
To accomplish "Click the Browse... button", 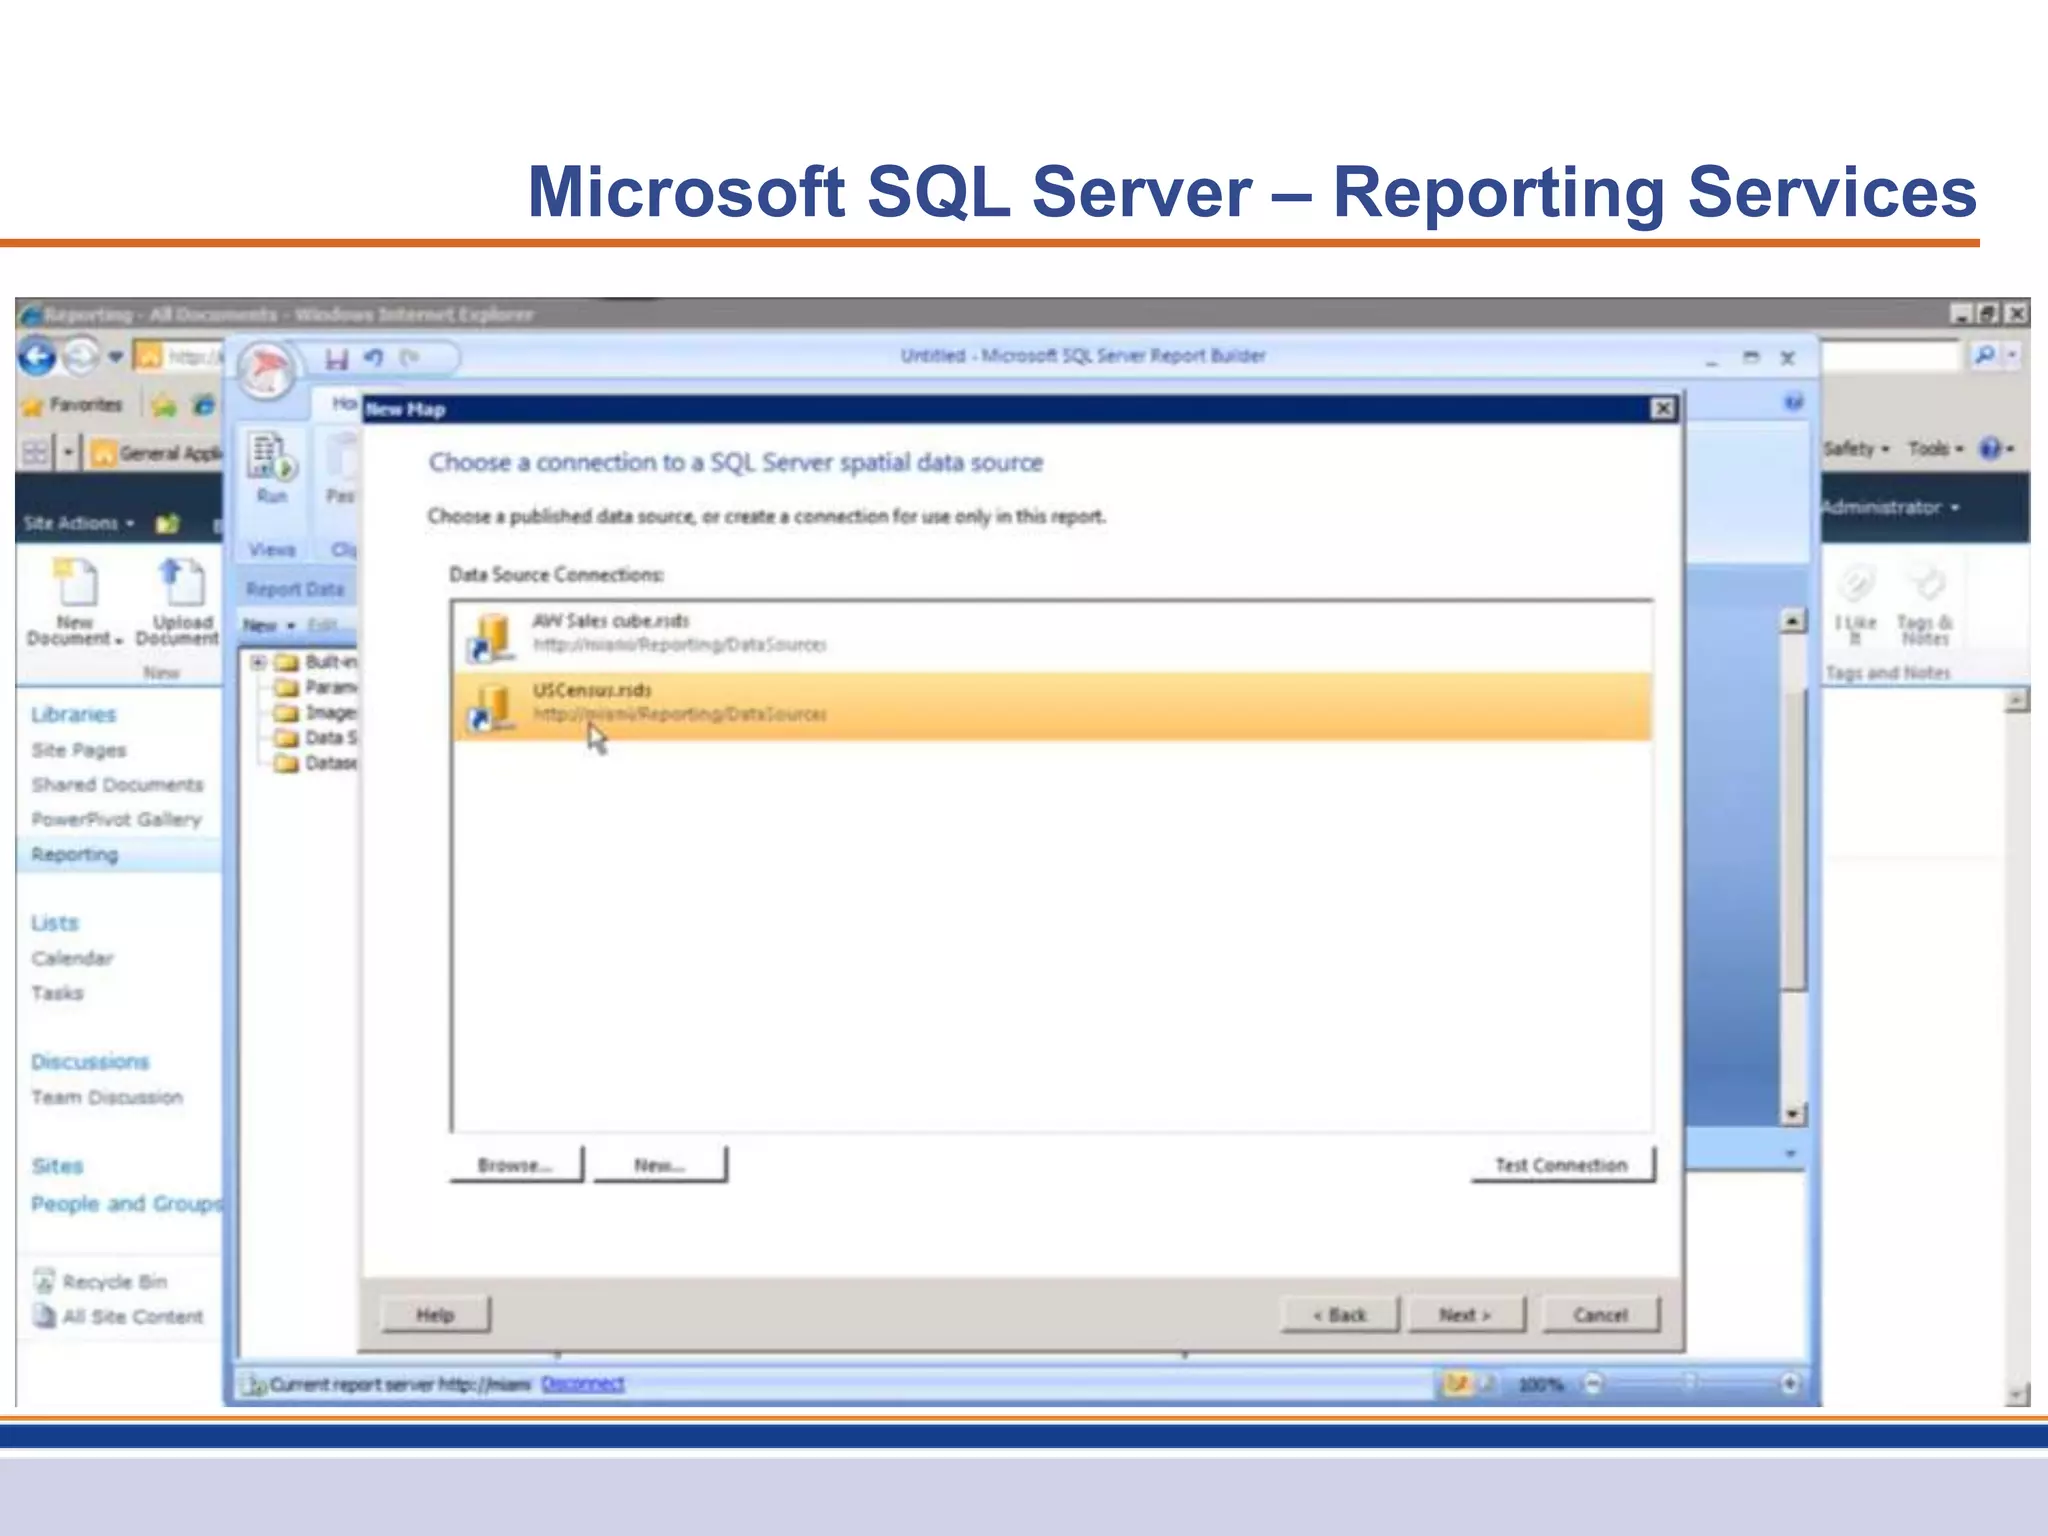I will 516,1165.
